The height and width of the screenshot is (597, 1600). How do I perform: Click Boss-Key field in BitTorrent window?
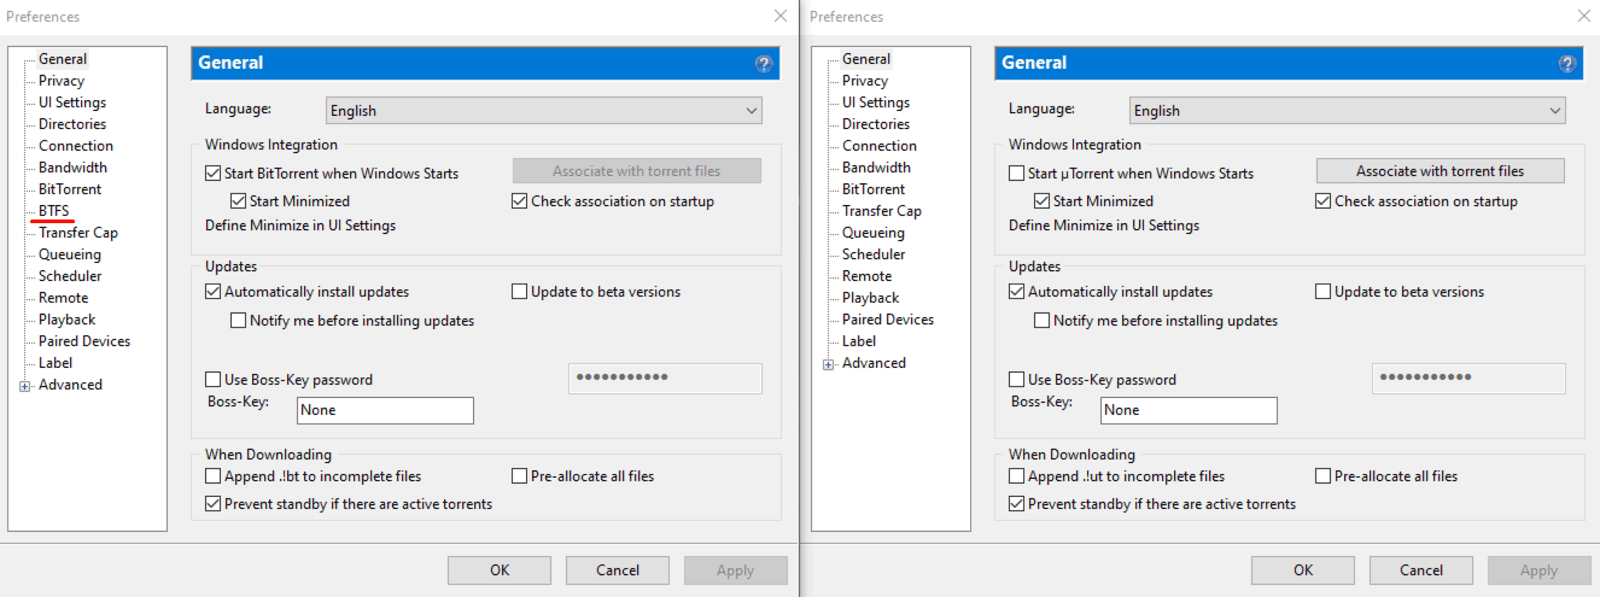click(385, 410)
